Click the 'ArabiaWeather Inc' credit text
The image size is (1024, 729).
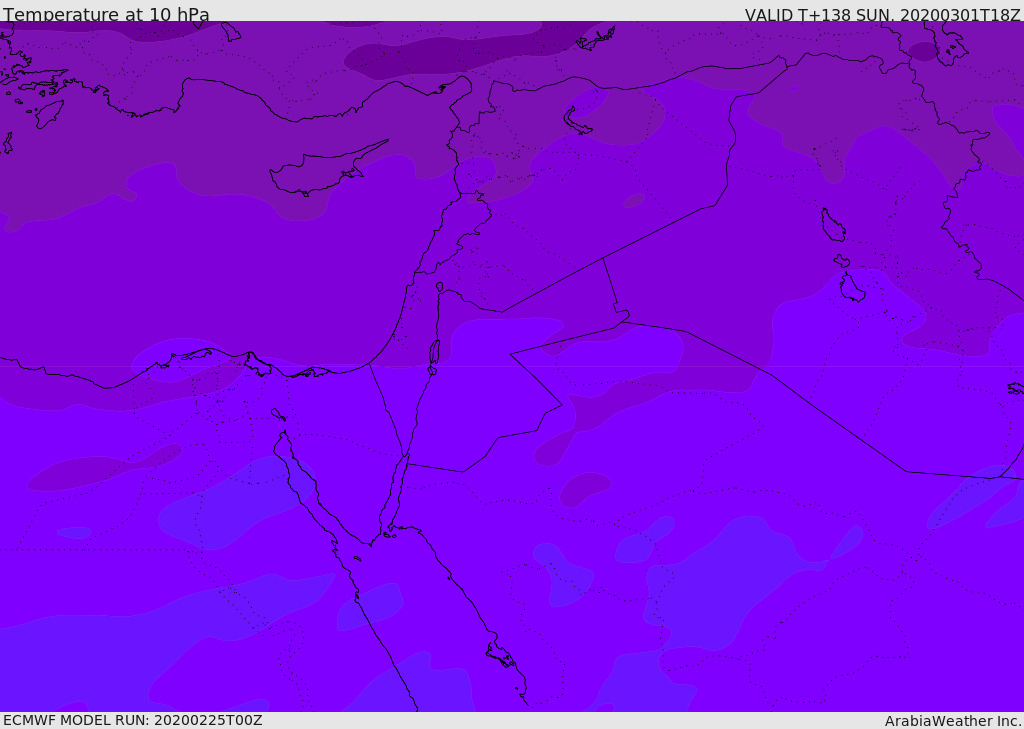point(953,721)
